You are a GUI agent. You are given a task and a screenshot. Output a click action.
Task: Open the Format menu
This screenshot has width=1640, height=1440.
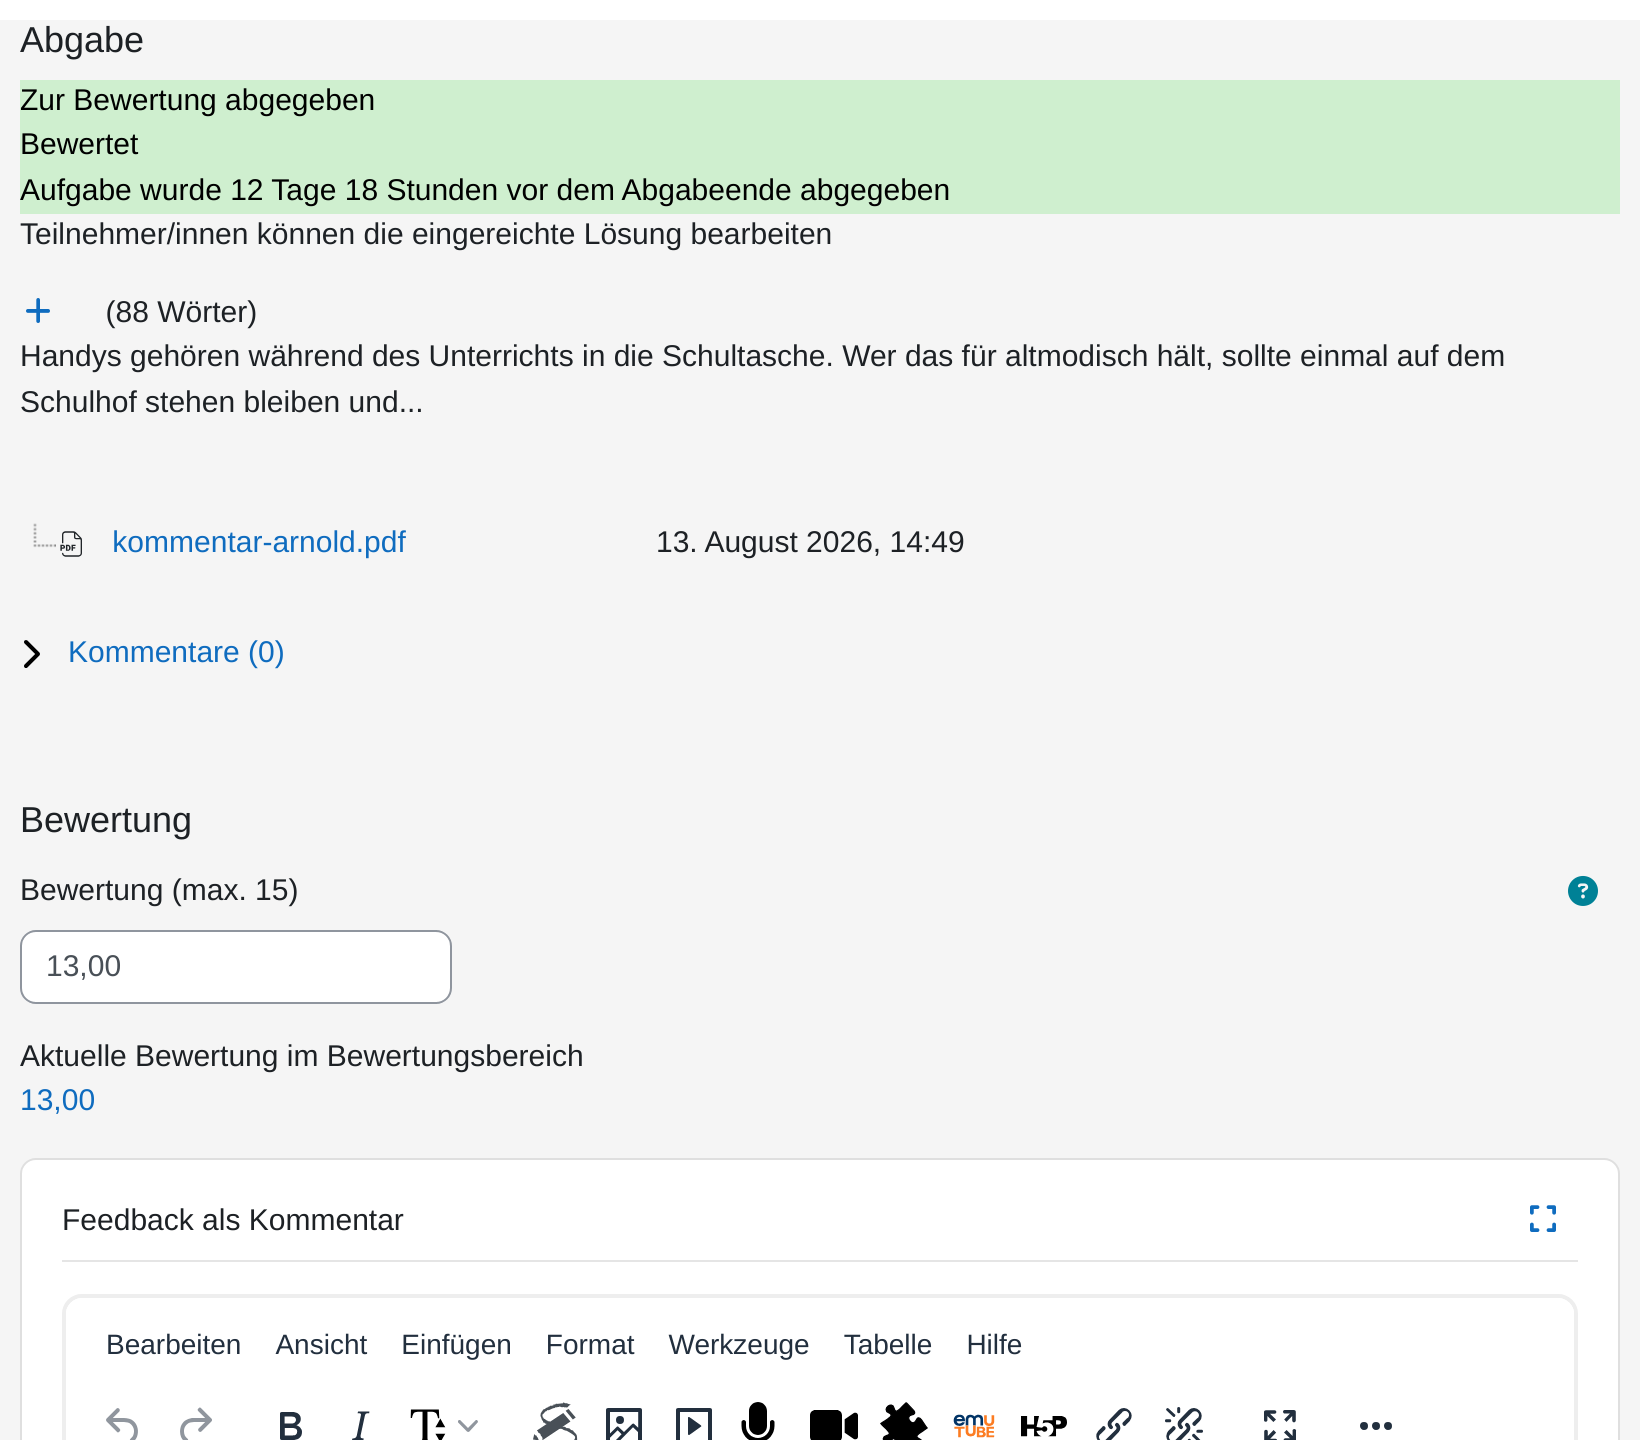point(590,1345)
